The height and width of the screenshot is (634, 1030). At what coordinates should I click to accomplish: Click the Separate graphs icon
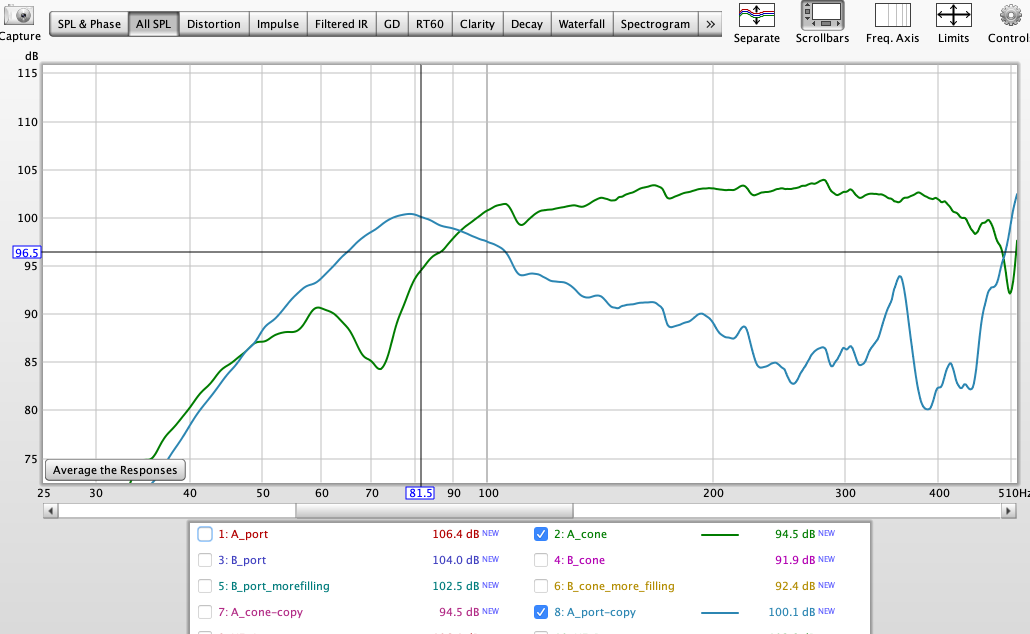click(x=756, y=15)
